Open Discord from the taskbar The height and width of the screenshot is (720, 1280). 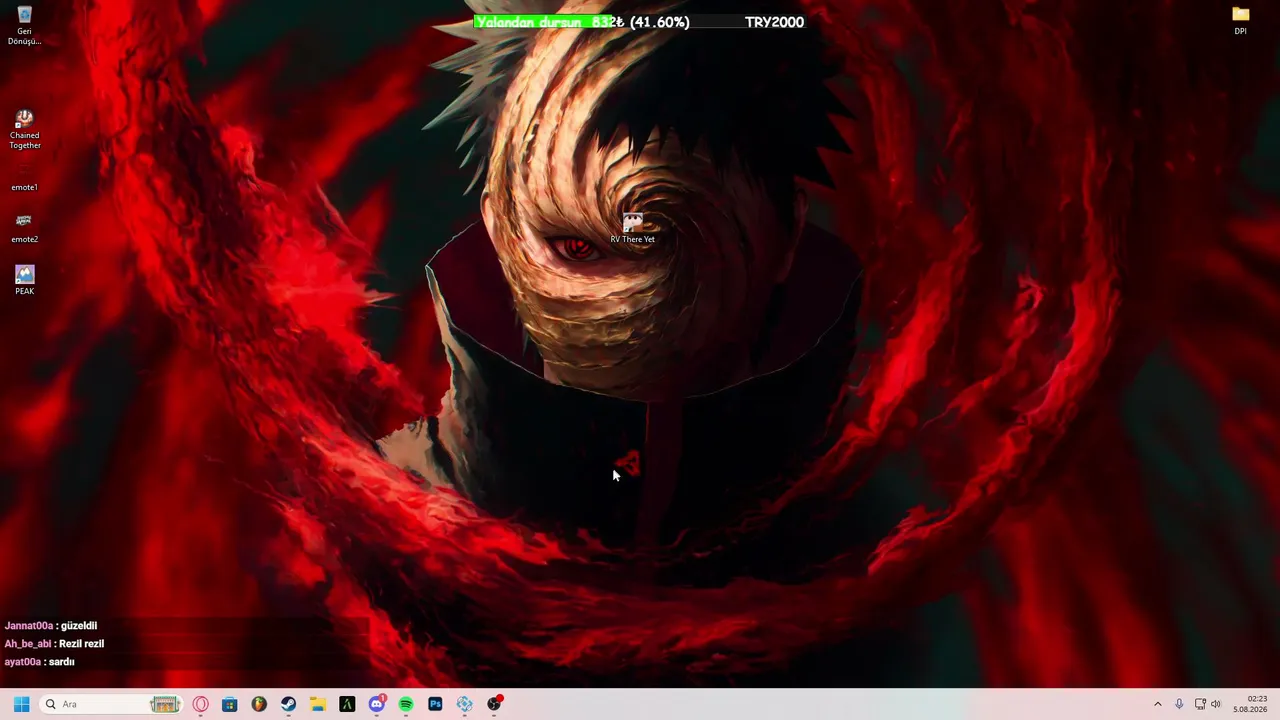(x=377, y=704)
